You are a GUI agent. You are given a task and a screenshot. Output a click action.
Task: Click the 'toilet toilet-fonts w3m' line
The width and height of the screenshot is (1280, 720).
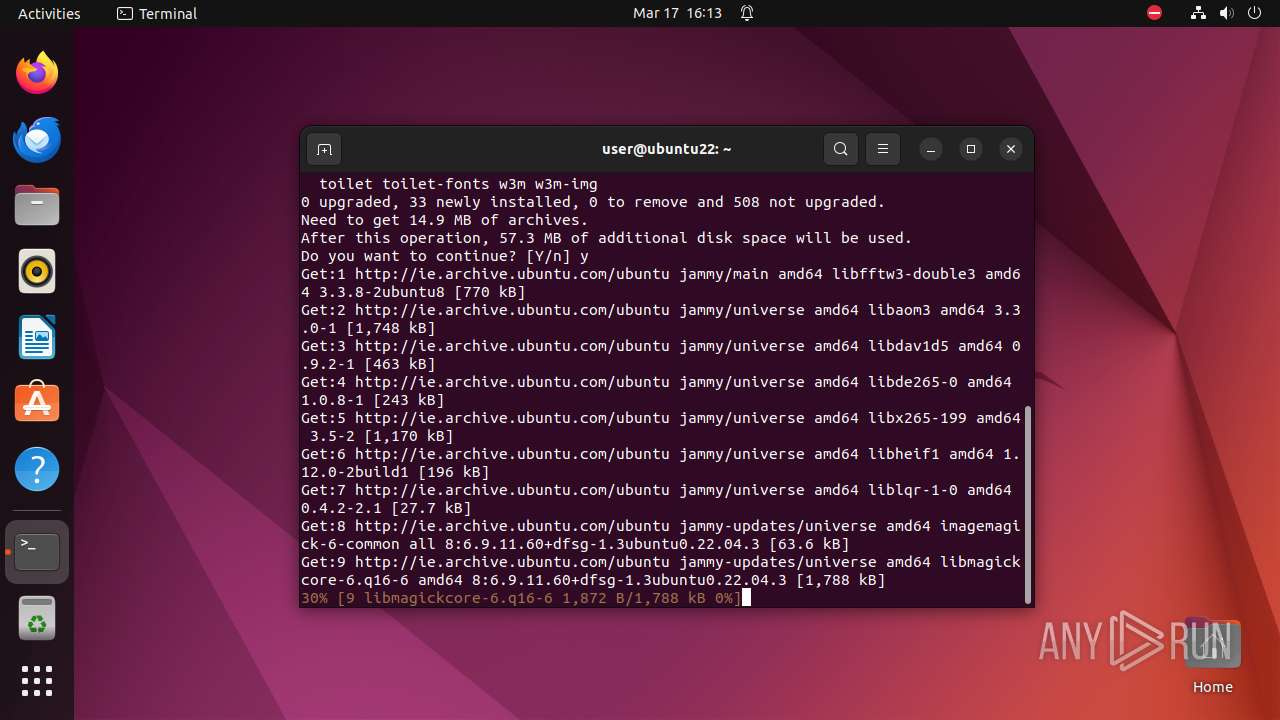[458, 184]
